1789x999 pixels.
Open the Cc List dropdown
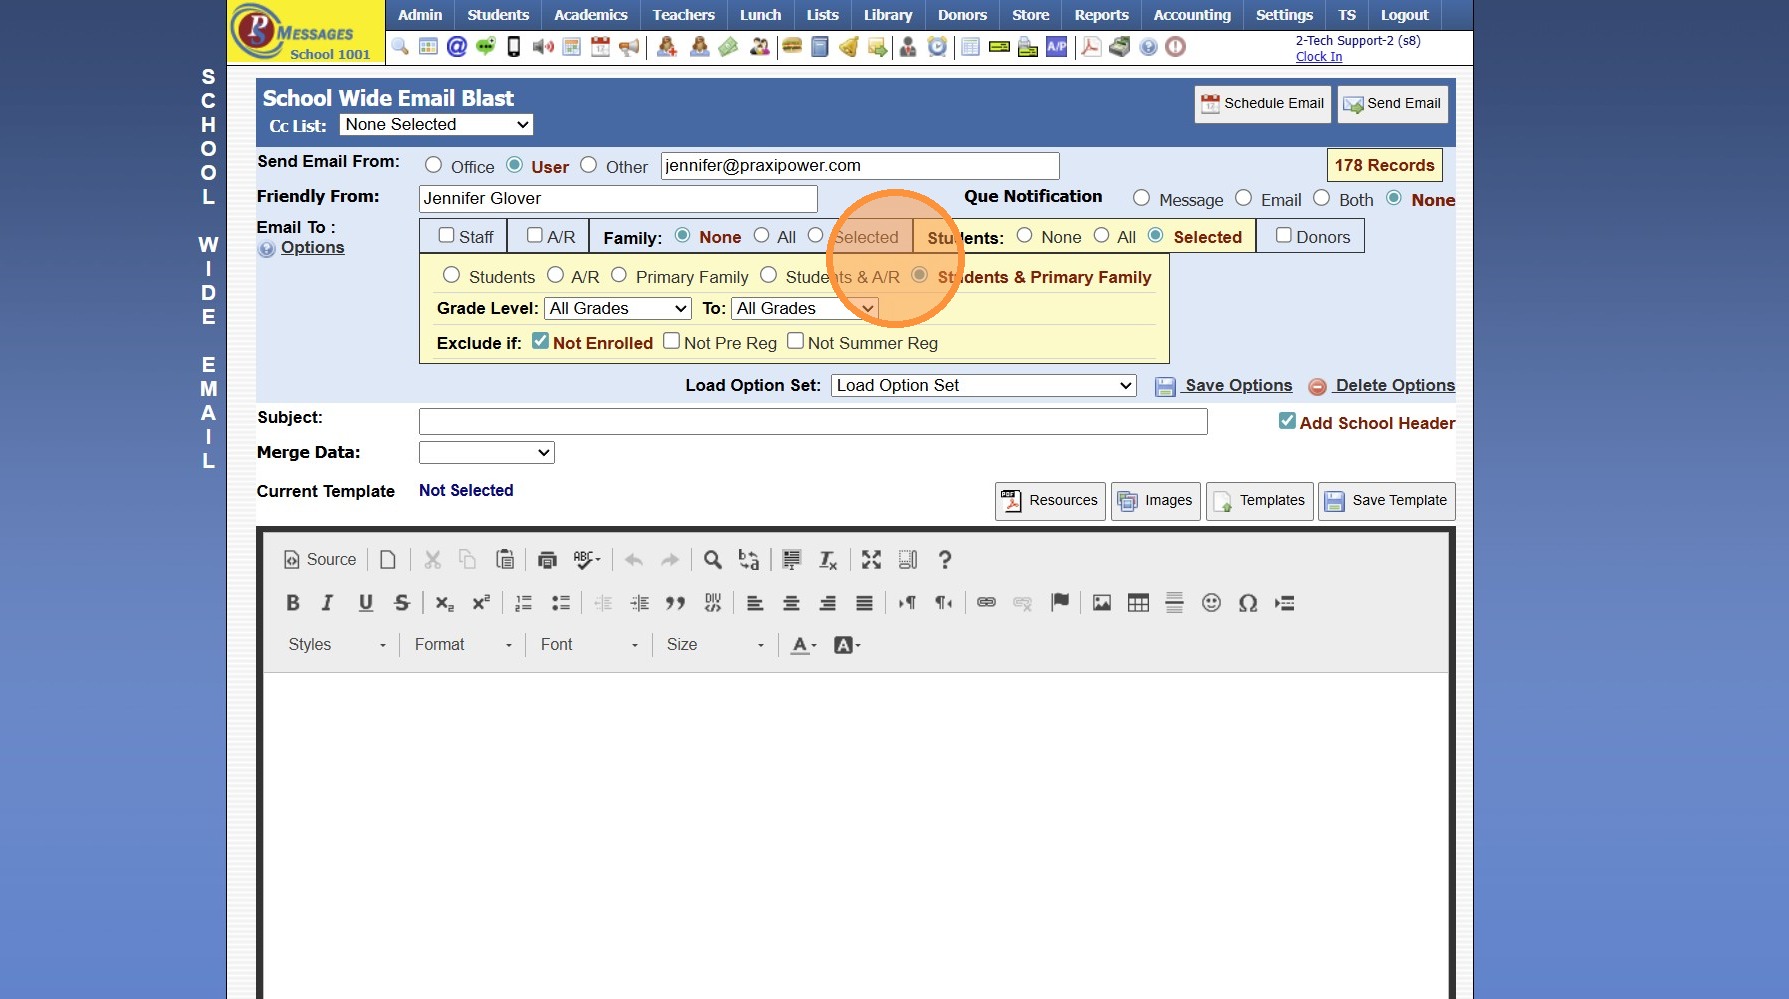tap(436, 124)
